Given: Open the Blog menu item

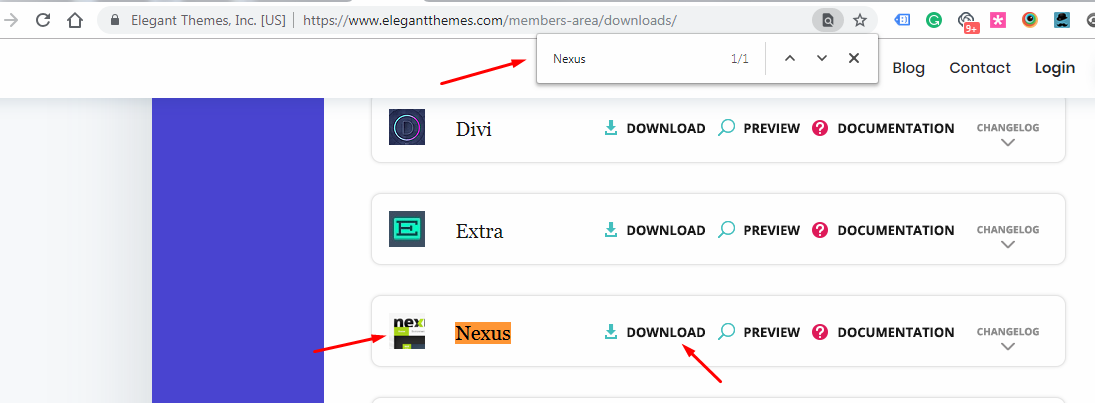Looking at the screenshot, I should (x=909, y=68).
